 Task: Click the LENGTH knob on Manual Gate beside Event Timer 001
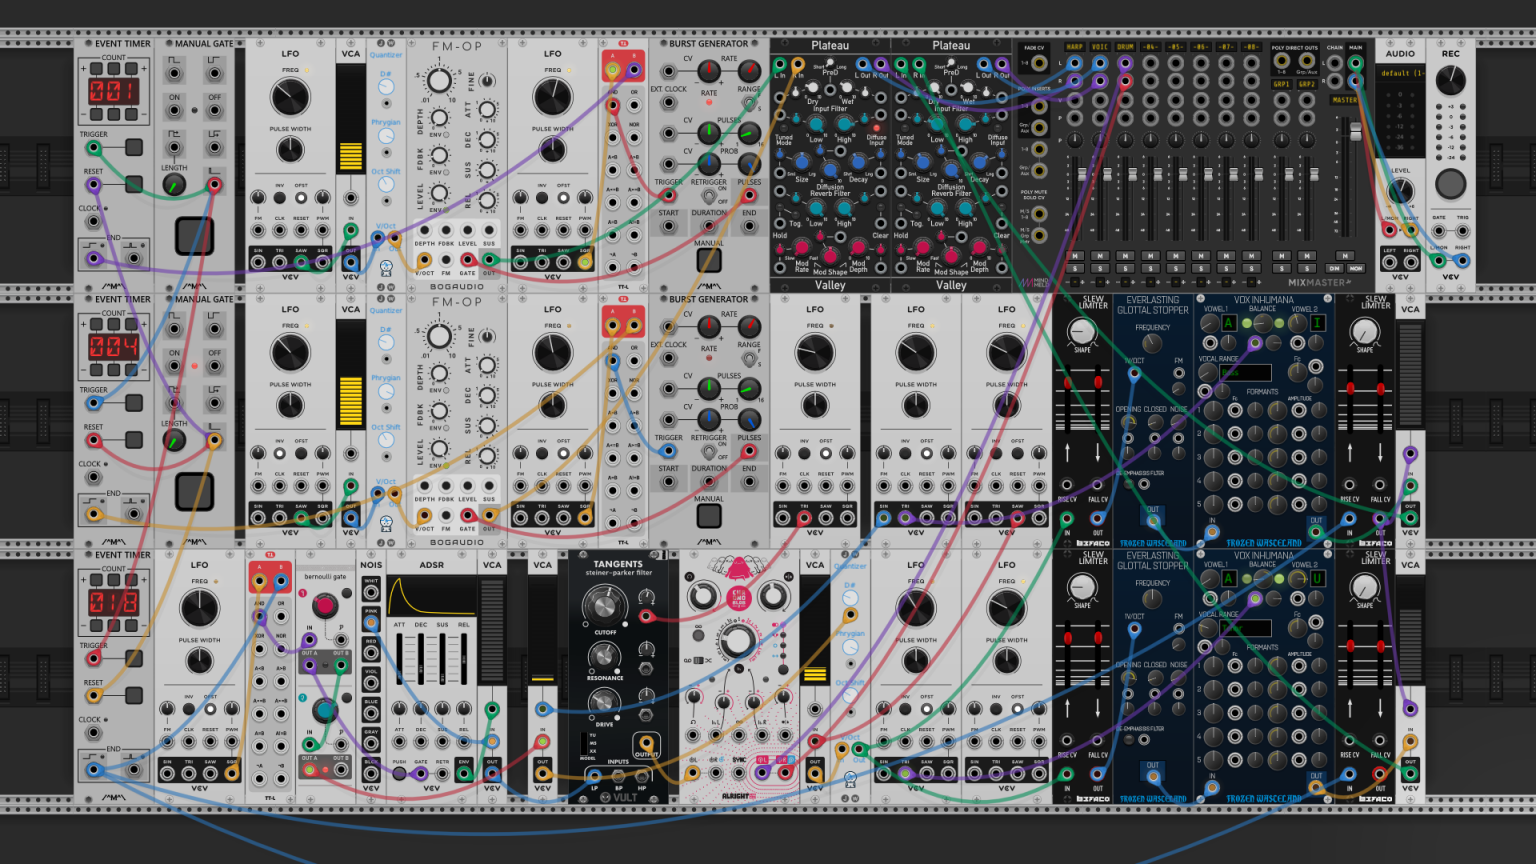point(174,185)
